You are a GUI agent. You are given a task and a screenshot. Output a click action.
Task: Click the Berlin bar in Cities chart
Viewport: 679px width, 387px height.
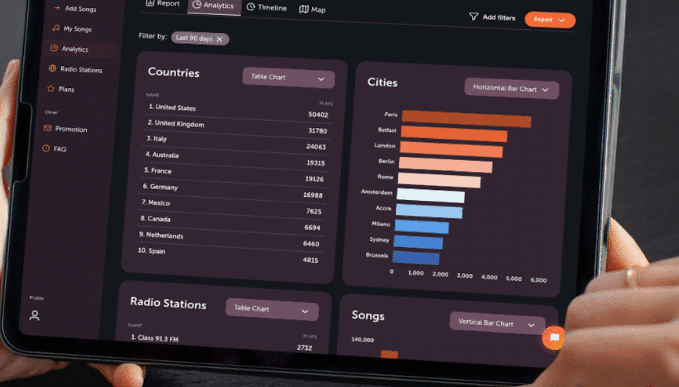pos(445,164)
